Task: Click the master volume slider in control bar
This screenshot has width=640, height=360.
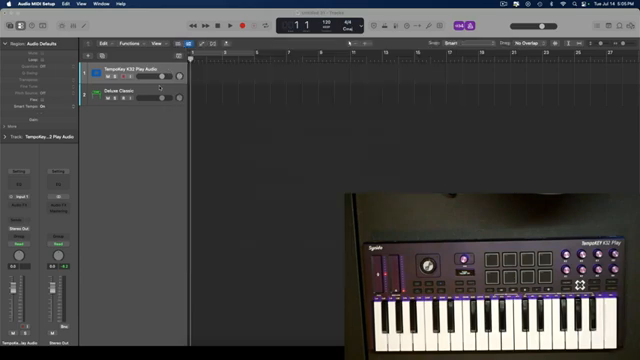Action: [x=533, y=26]
